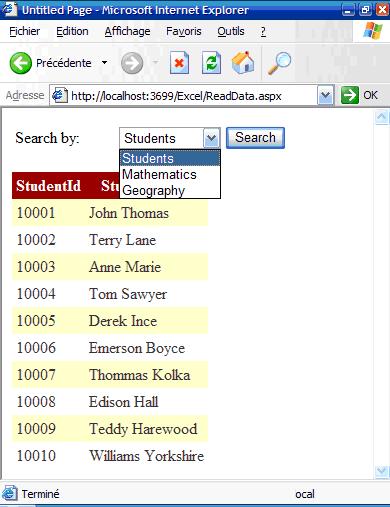The width and height of the screenshot is (390, 507).
Task: Open the ? help menu
Action: point(263,31)
